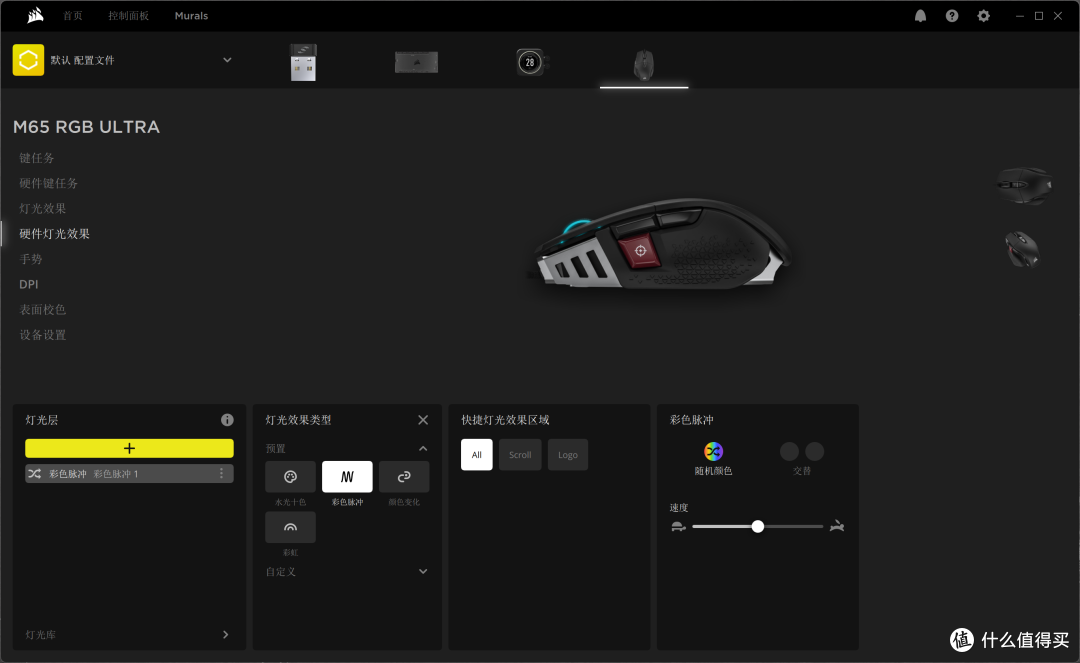1080x663 pixels.
Task: Click the first 交替 color circle
Action: (x=789, y=452)
